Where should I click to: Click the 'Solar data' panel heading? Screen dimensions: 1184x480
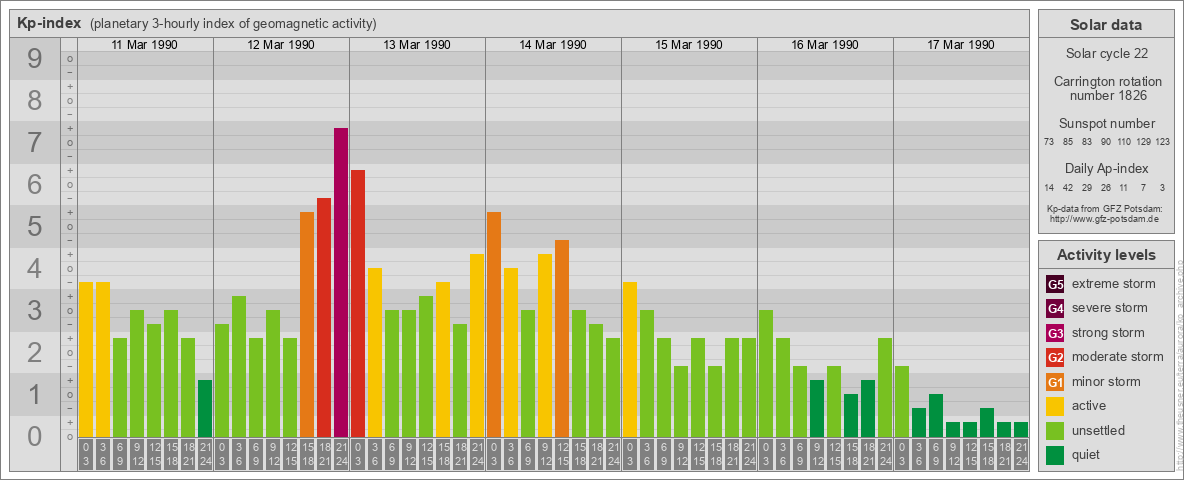point(1106,25)
